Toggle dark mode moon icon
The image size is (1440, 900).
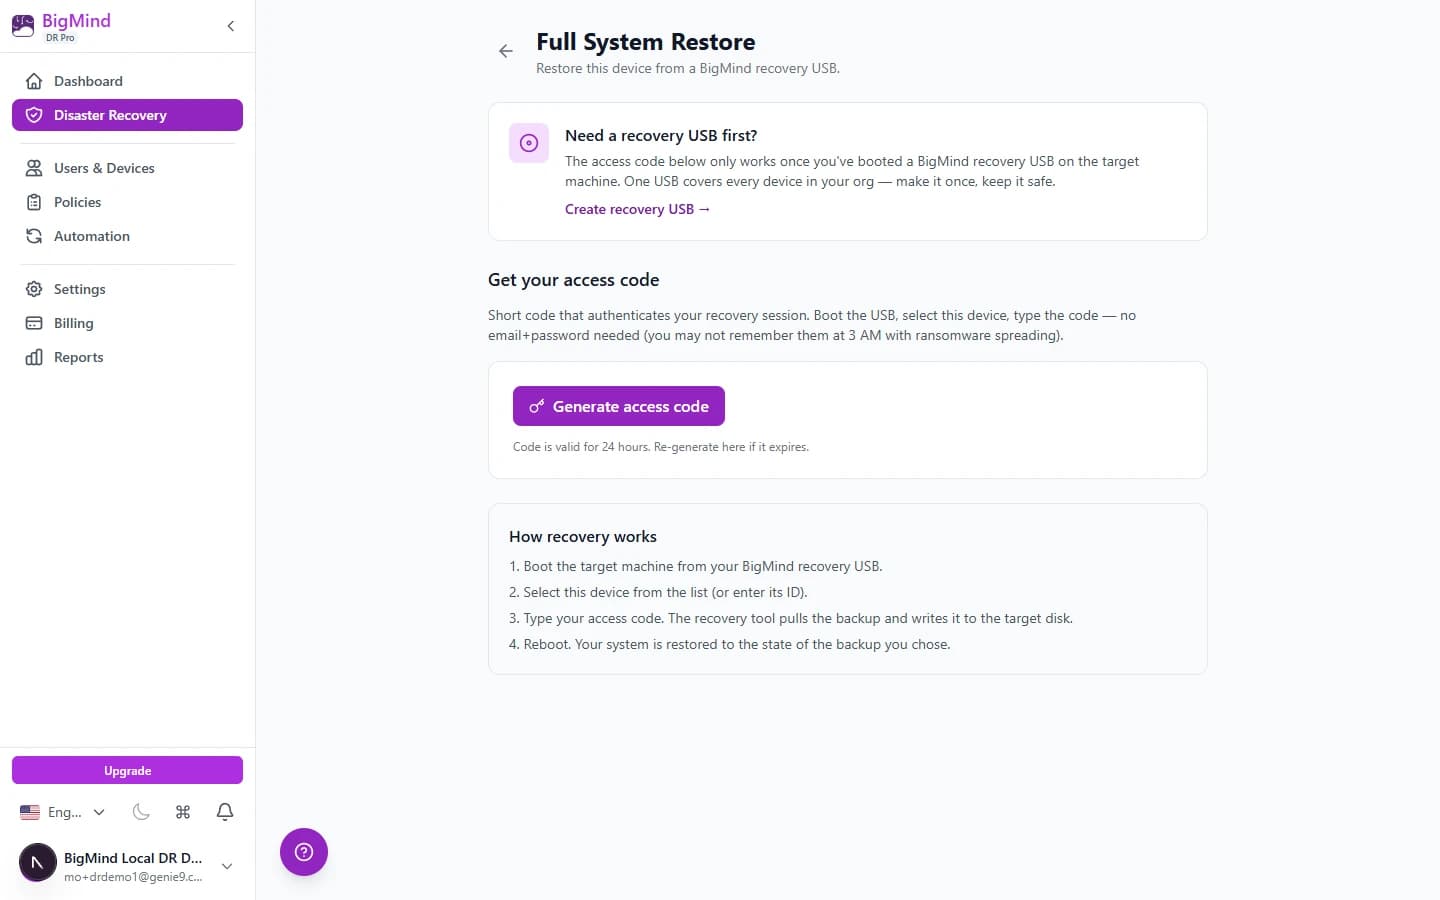click(141, 812)
